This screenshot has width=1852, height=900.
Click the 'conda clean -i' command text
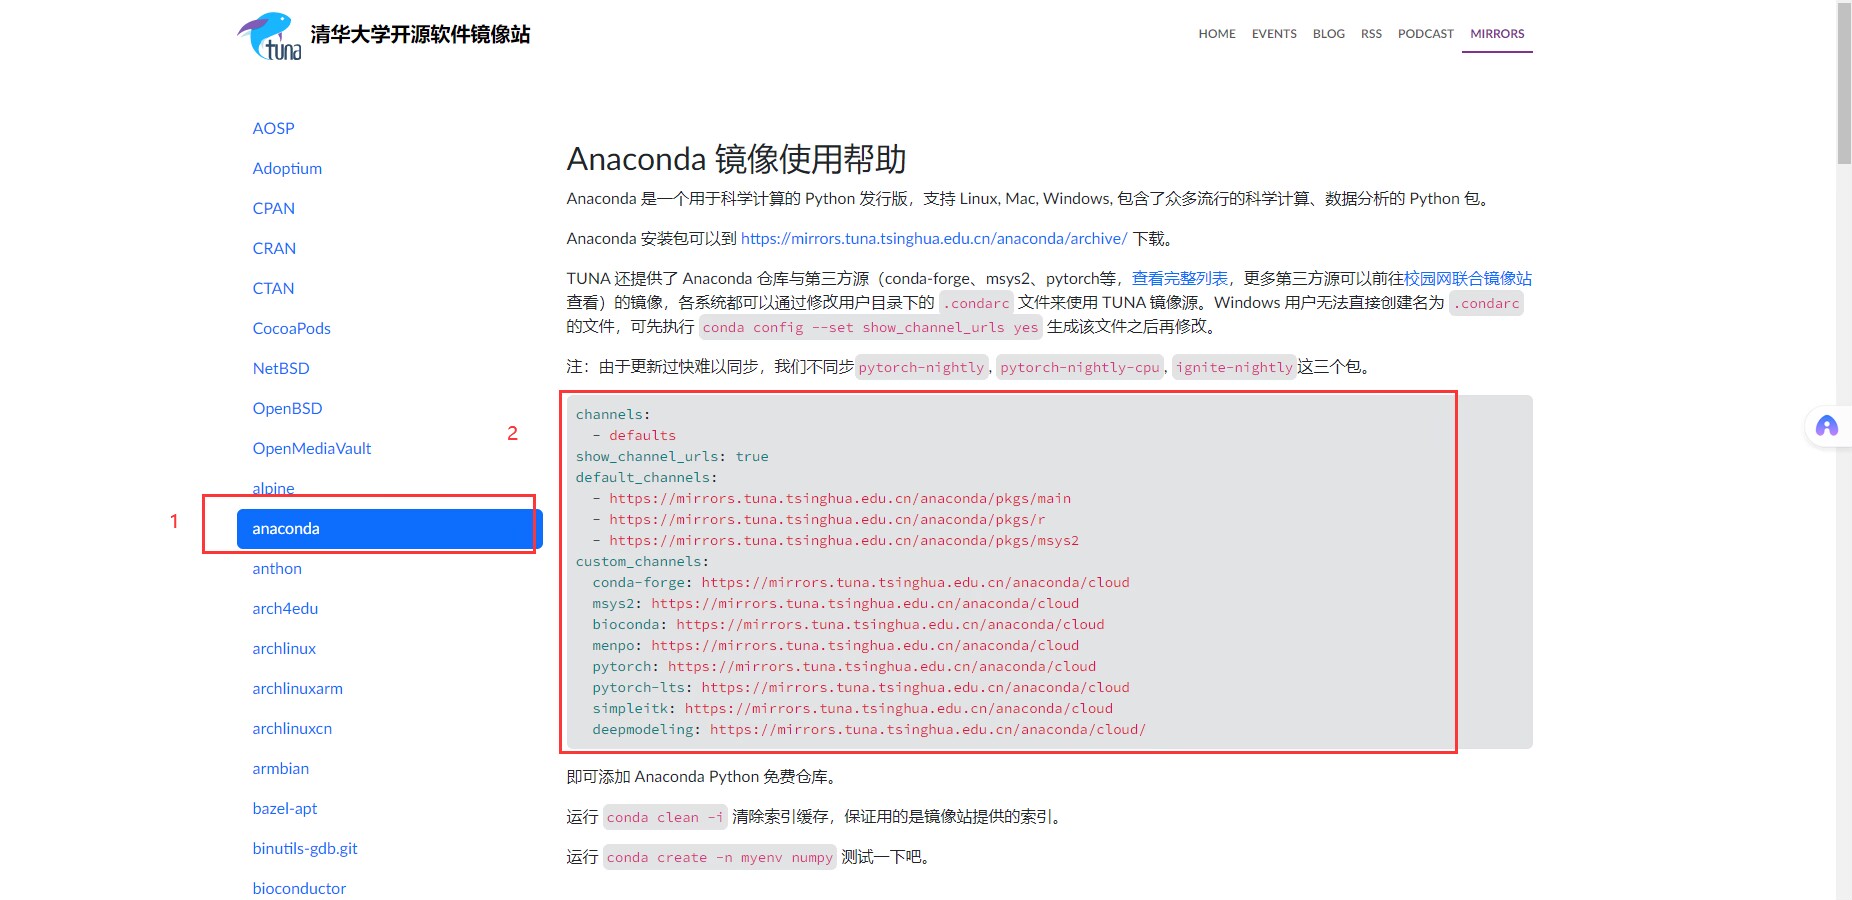(x=665, y=817)
